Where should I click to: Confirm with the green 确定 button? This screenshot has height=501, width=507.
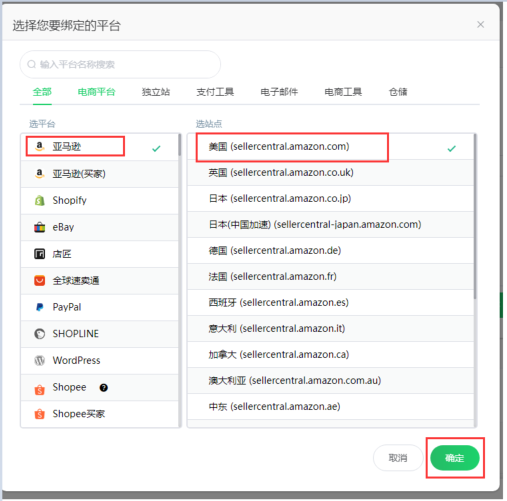455,458
